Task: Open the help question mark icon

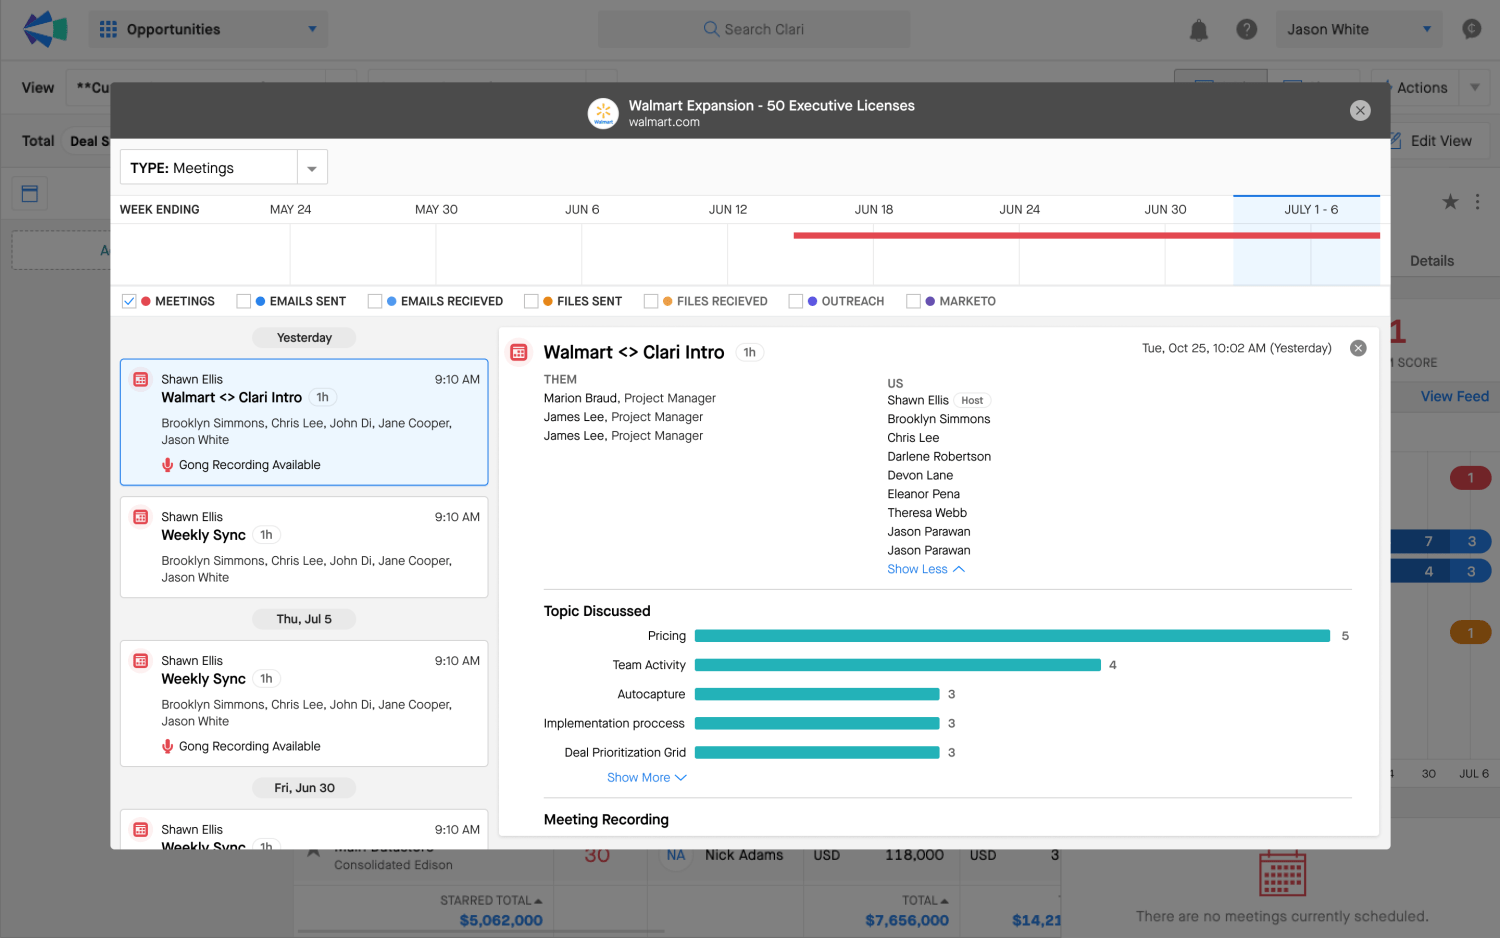Action: click(1246, 30)
